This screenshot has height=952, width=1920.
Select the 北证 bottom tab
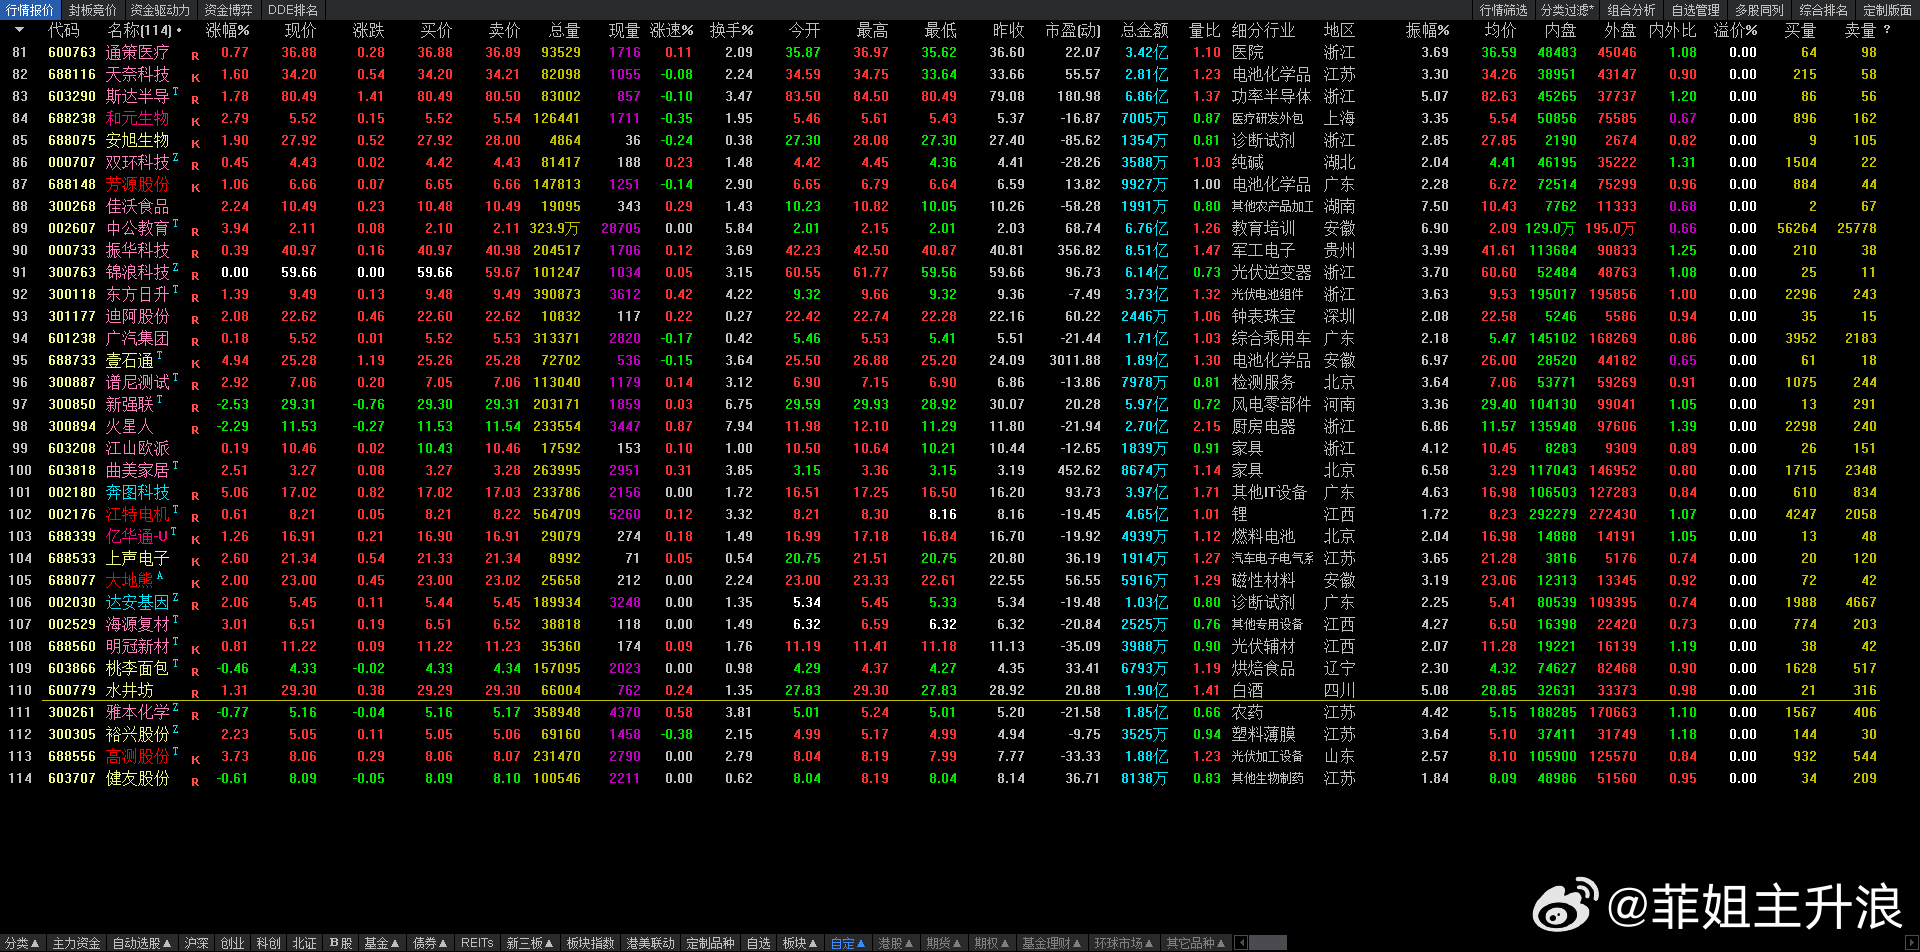(x=305, y=943)
